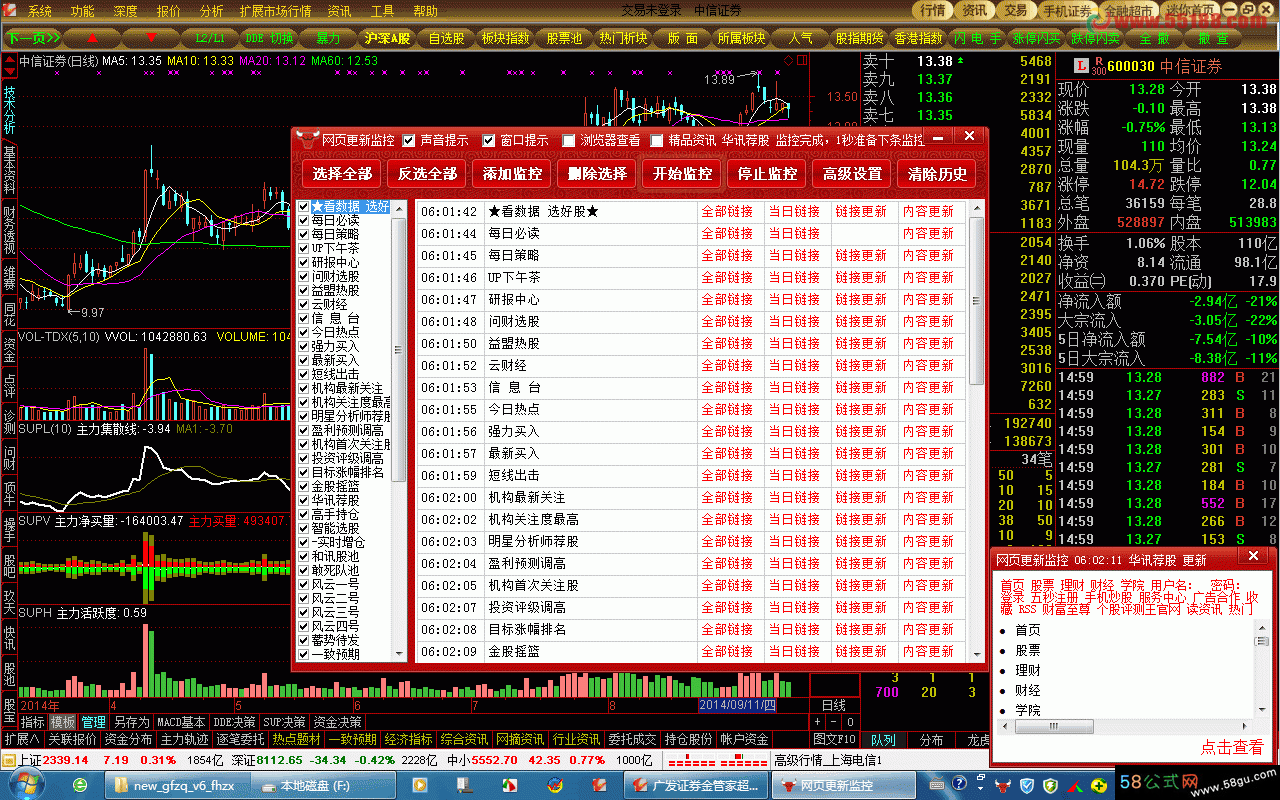1280x800 pixels.
Task: Open 财务透视 in left sidebar
Action: 9,229
